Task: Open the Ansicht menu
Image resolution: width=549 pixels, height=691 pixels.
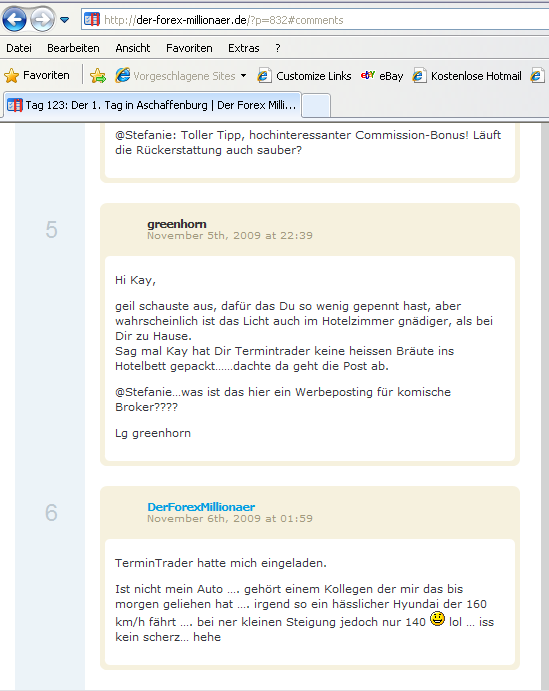Action: [133, 48]
